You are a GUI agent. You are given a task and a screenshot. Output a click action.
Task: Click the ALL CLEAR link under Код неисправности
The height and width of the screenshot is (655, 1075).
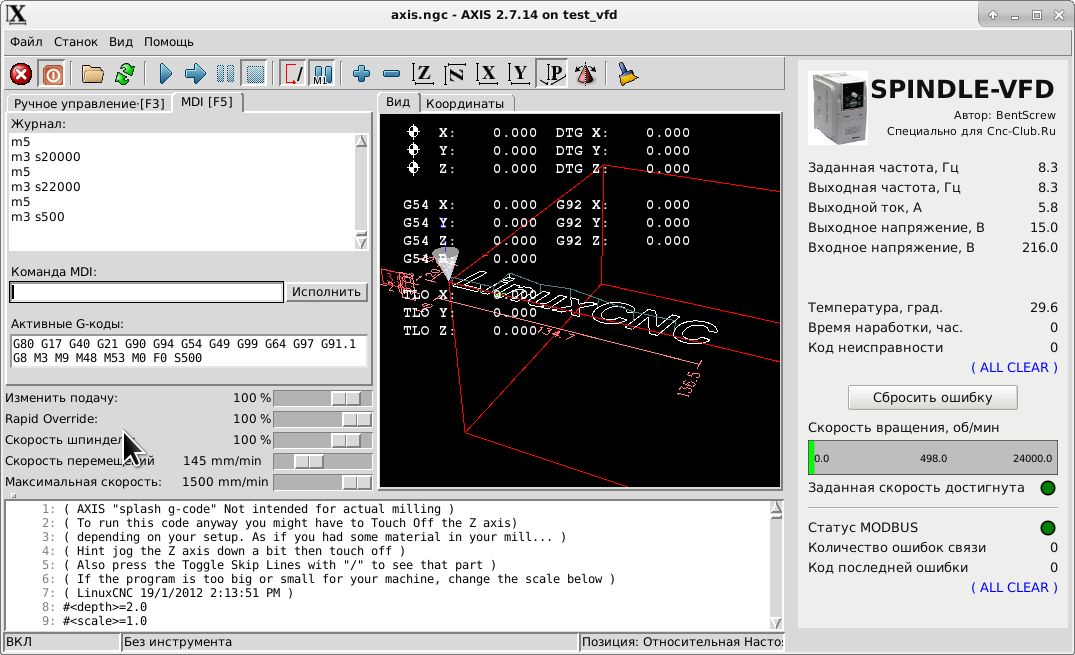click(1014, 367)
